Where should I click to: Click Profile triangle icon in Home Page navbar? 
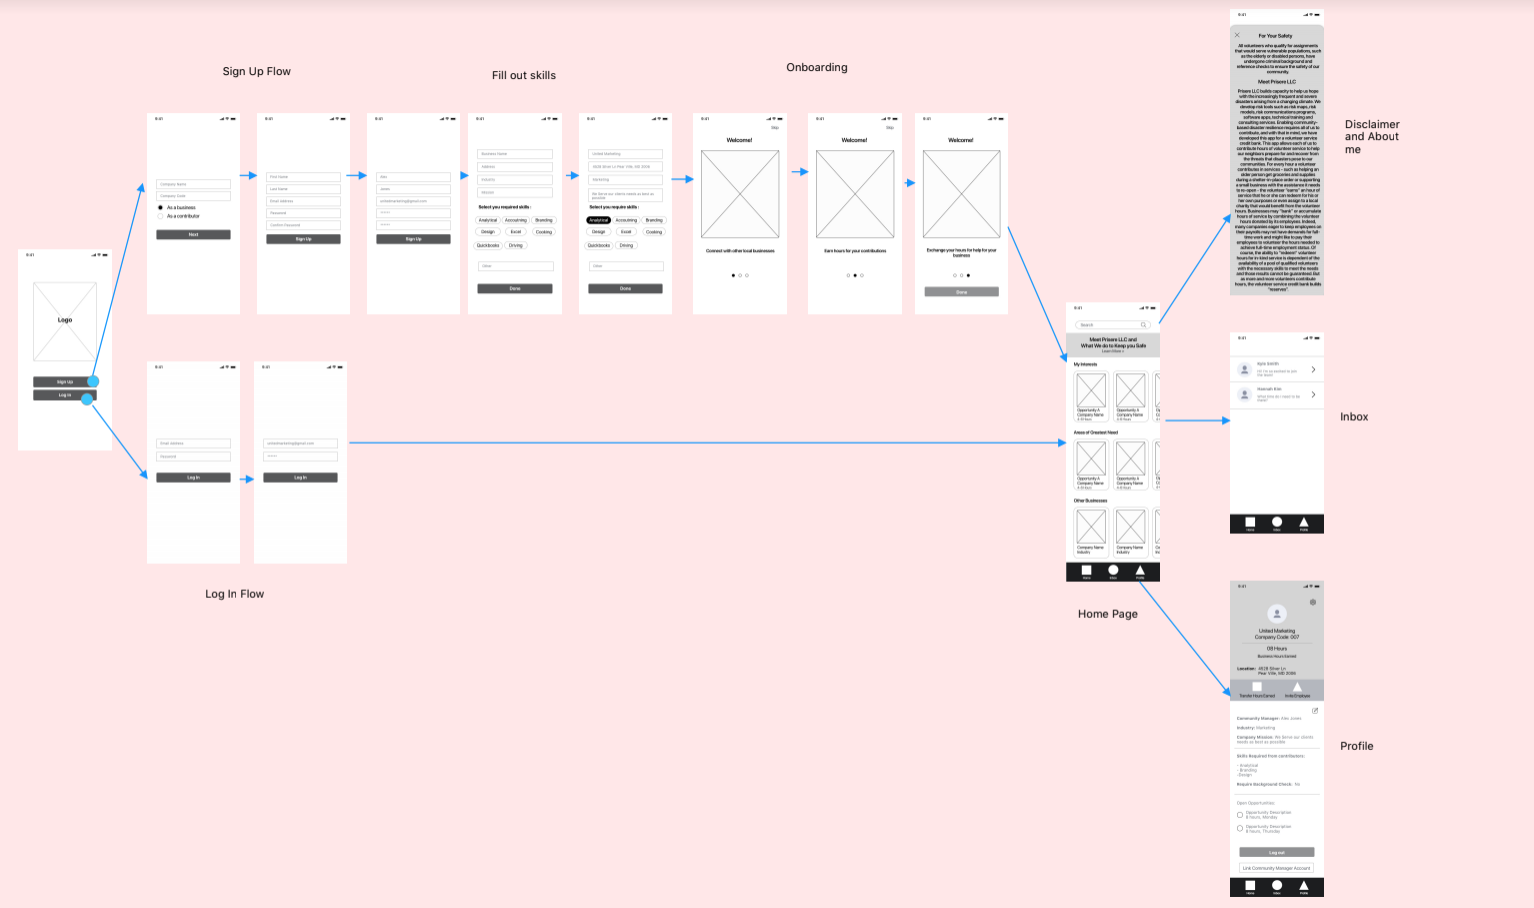1140,570
